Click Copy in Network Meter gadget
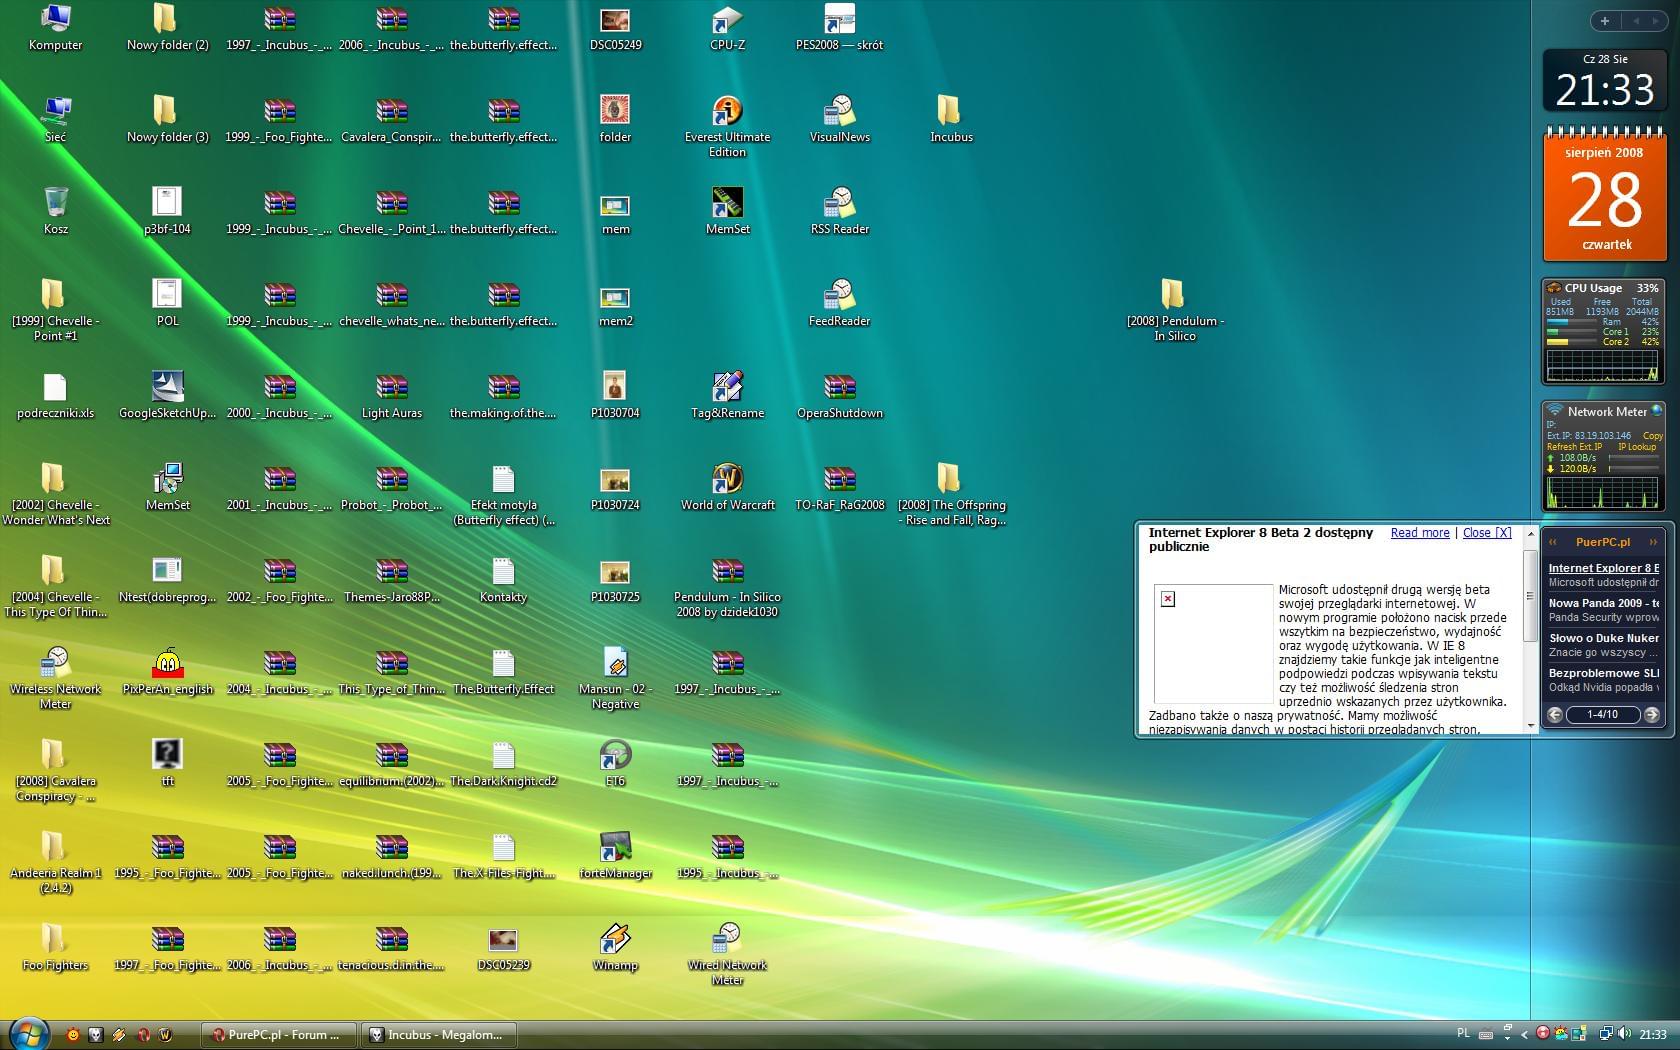The image size is (1680, 1050). point(1653,436)
